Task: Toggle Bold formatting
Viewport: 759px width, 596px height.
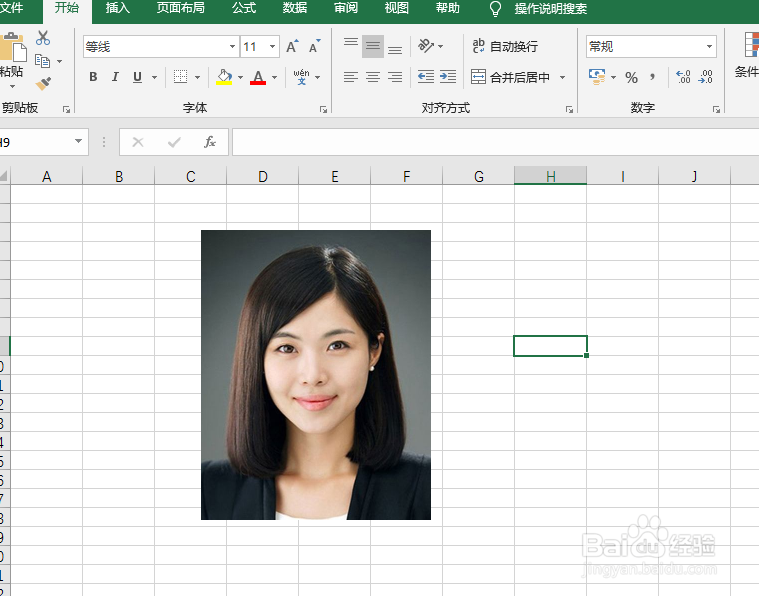Action: click(x=93, y=77)
